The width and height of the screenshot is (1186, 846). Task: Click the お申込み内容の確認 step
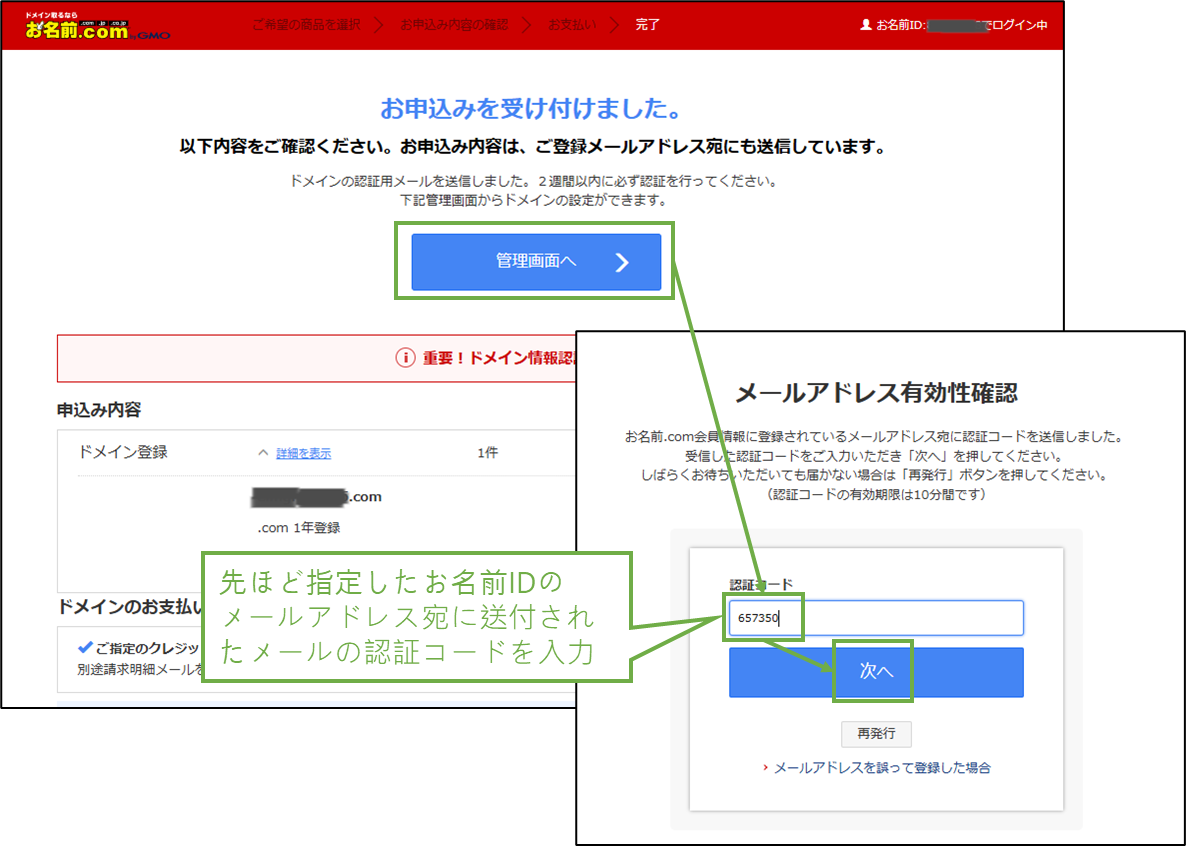454,25
